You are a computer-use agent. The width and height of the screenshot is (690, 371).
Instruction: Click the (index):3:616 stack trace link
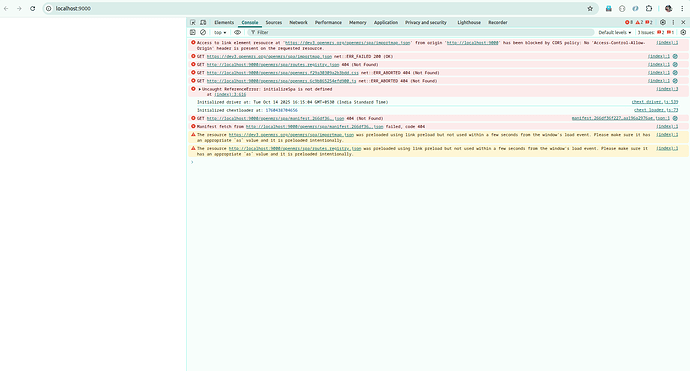[230, 95]
